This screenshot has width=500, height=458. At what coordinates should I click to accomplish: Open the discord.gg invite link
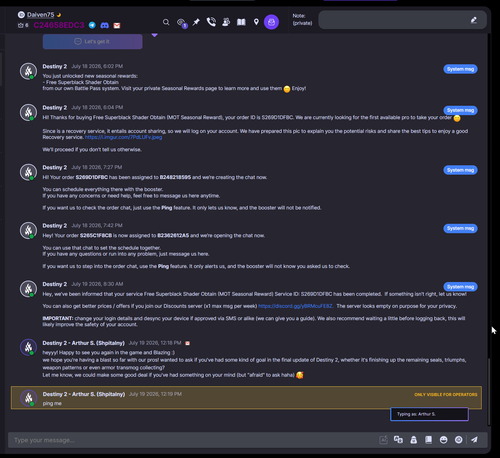pyautogui.click(x=295, y=306)
